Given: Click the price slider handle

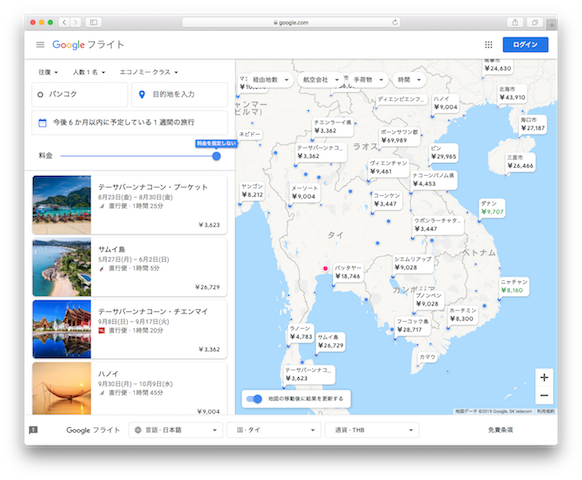Looking at the screenshot, I should pos(216,156).
